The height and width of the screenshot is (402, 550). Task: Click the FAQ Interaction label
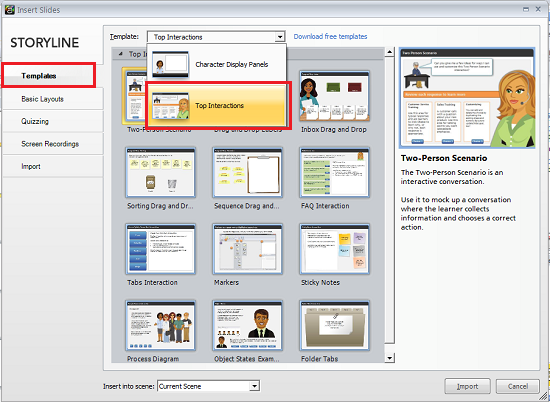click(x=325, y=206)
